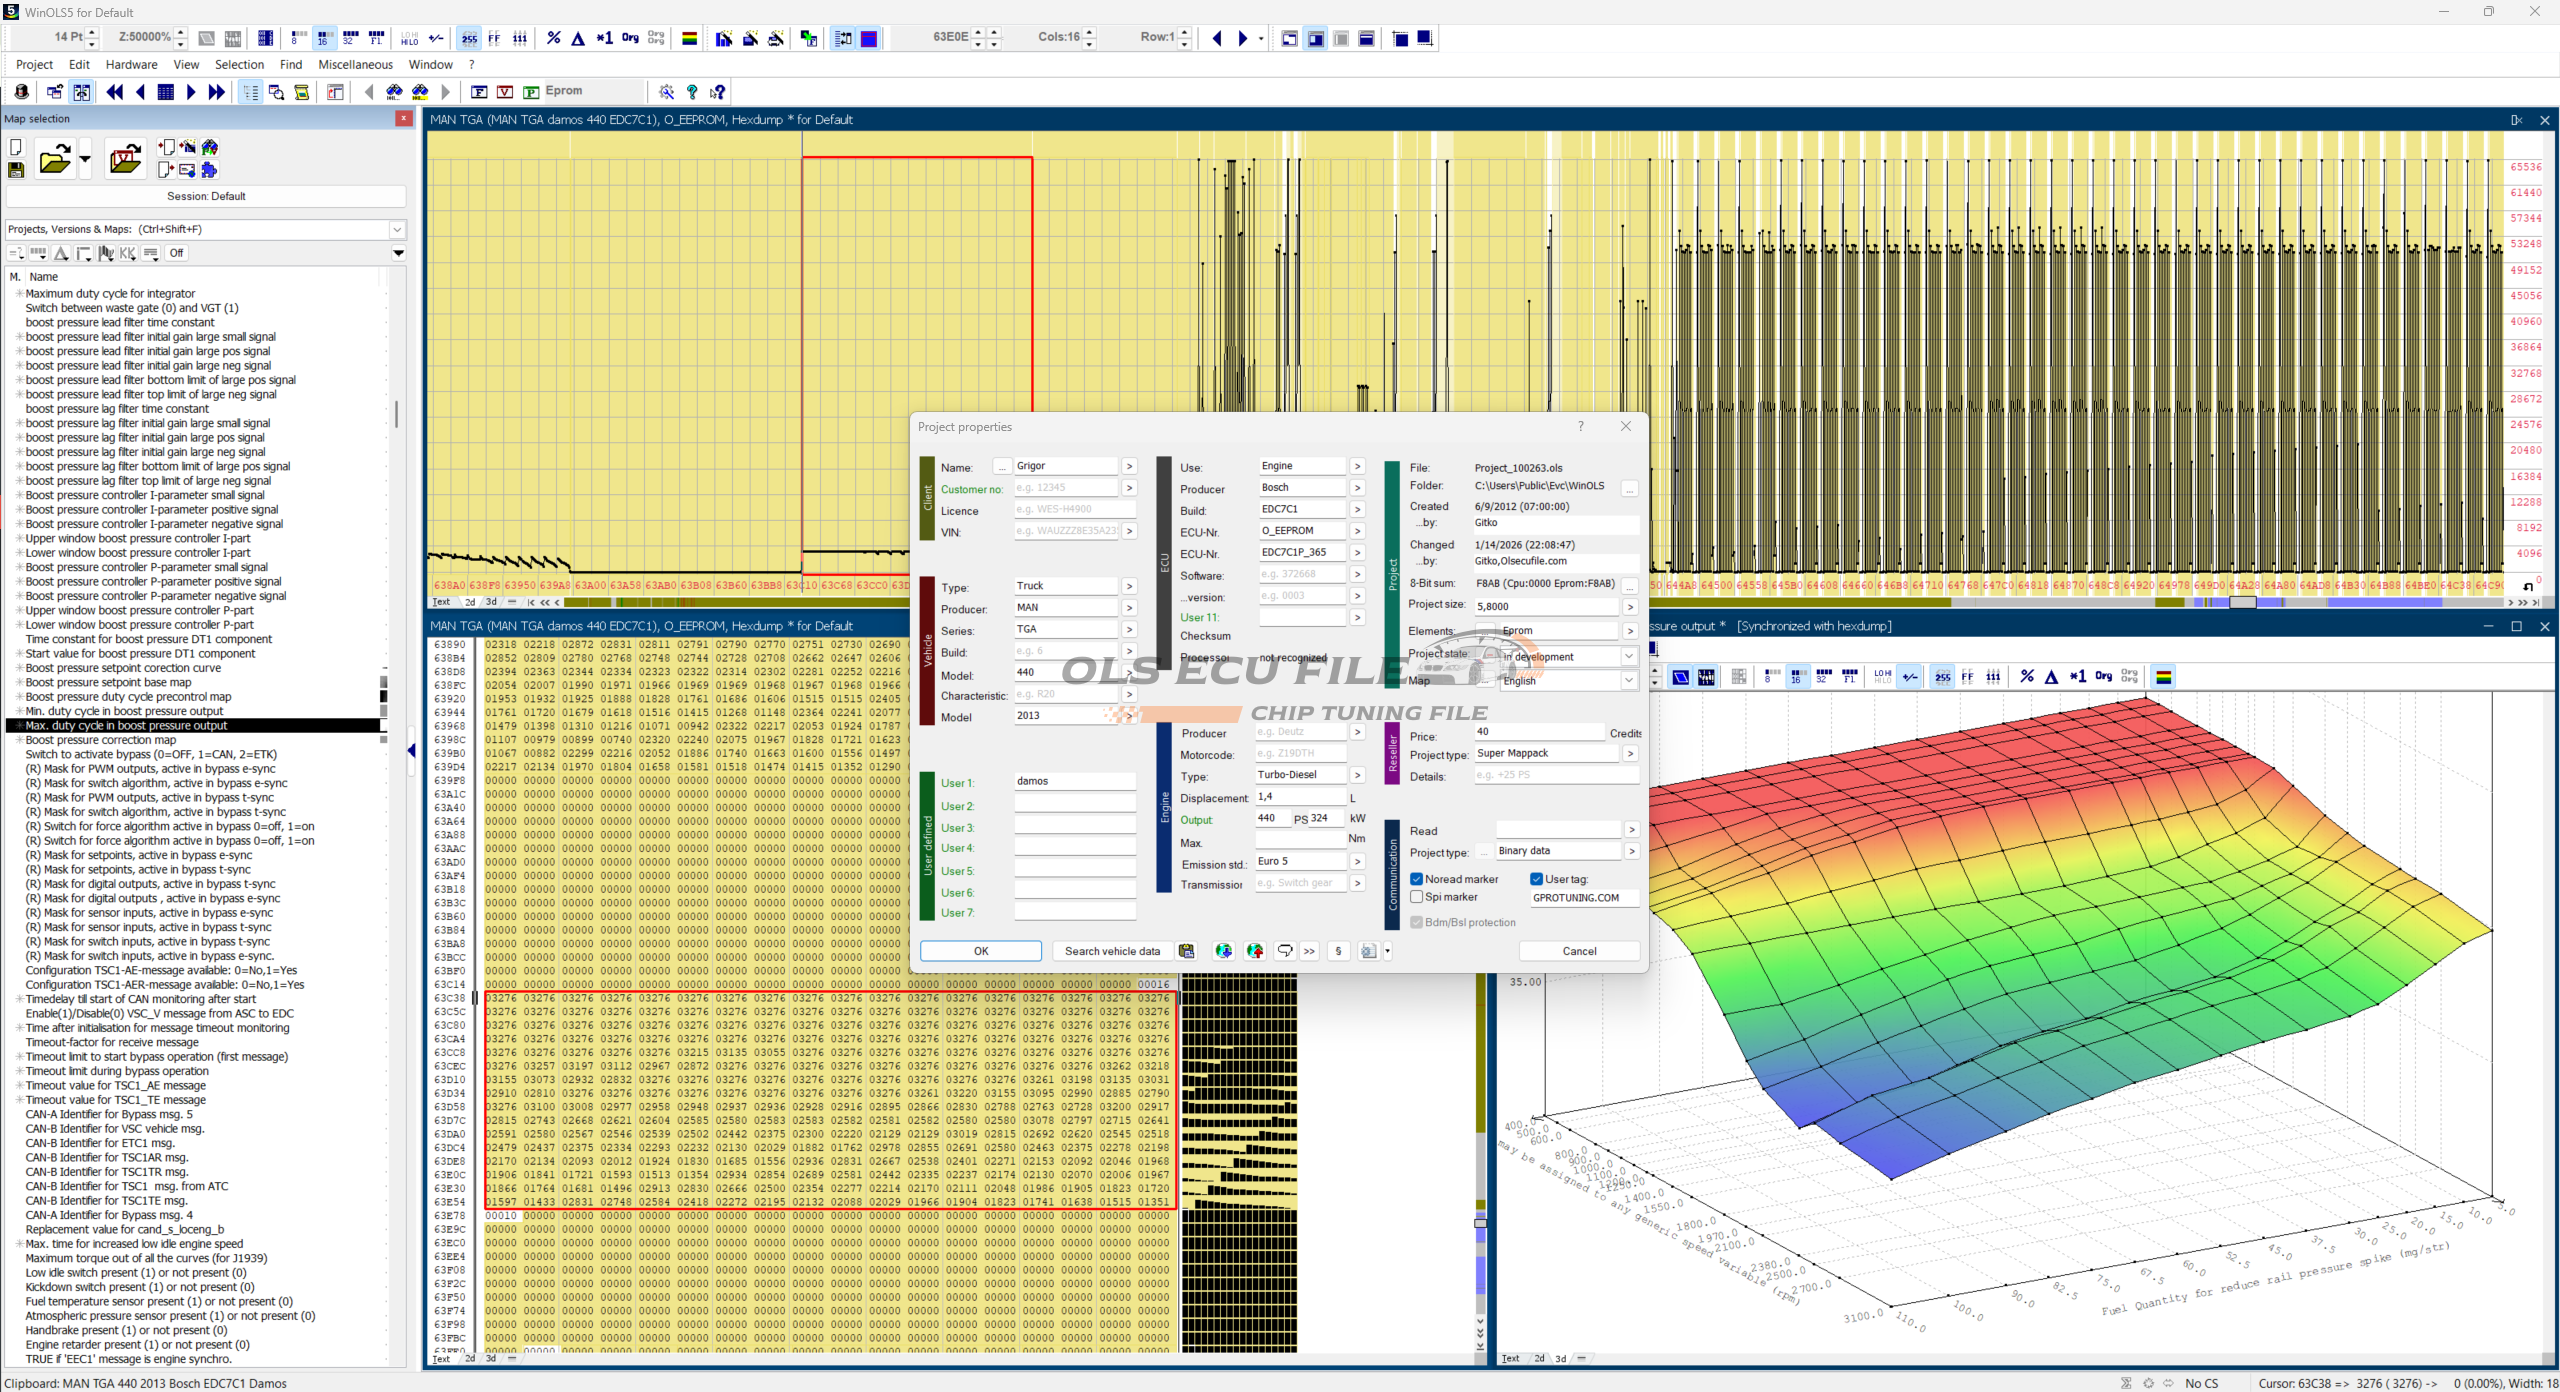Viewport: 2560px width, 1392px height.
Task: Click the globe download icon in dialog
Action: 1223,951
